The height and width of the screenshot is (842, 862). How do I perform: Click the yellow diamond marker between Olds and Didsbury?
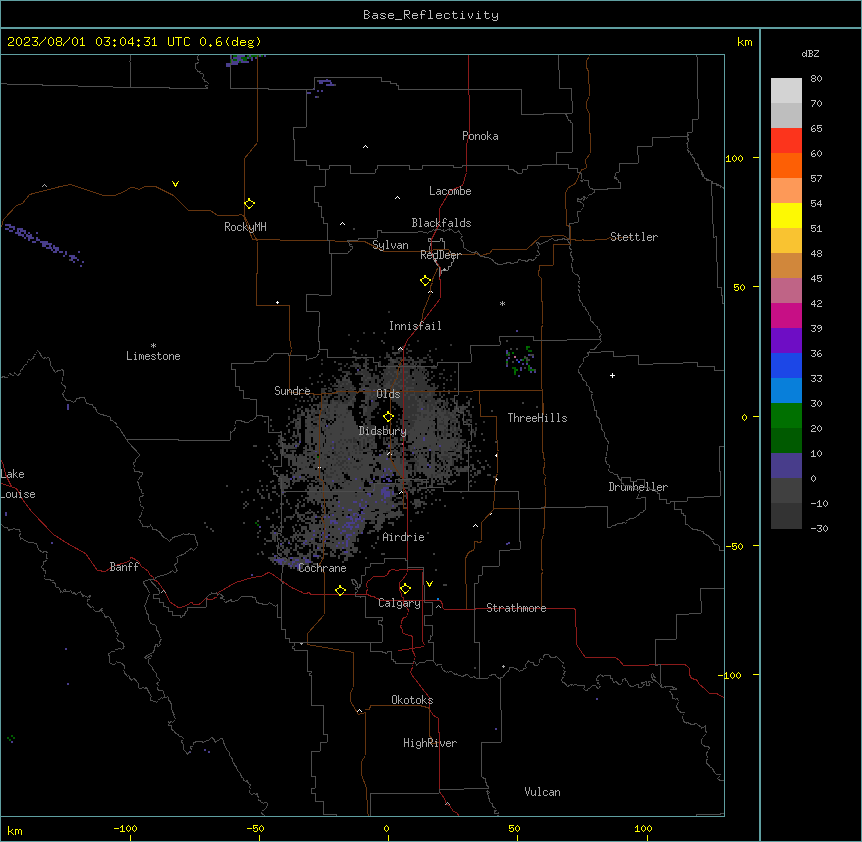389,417
